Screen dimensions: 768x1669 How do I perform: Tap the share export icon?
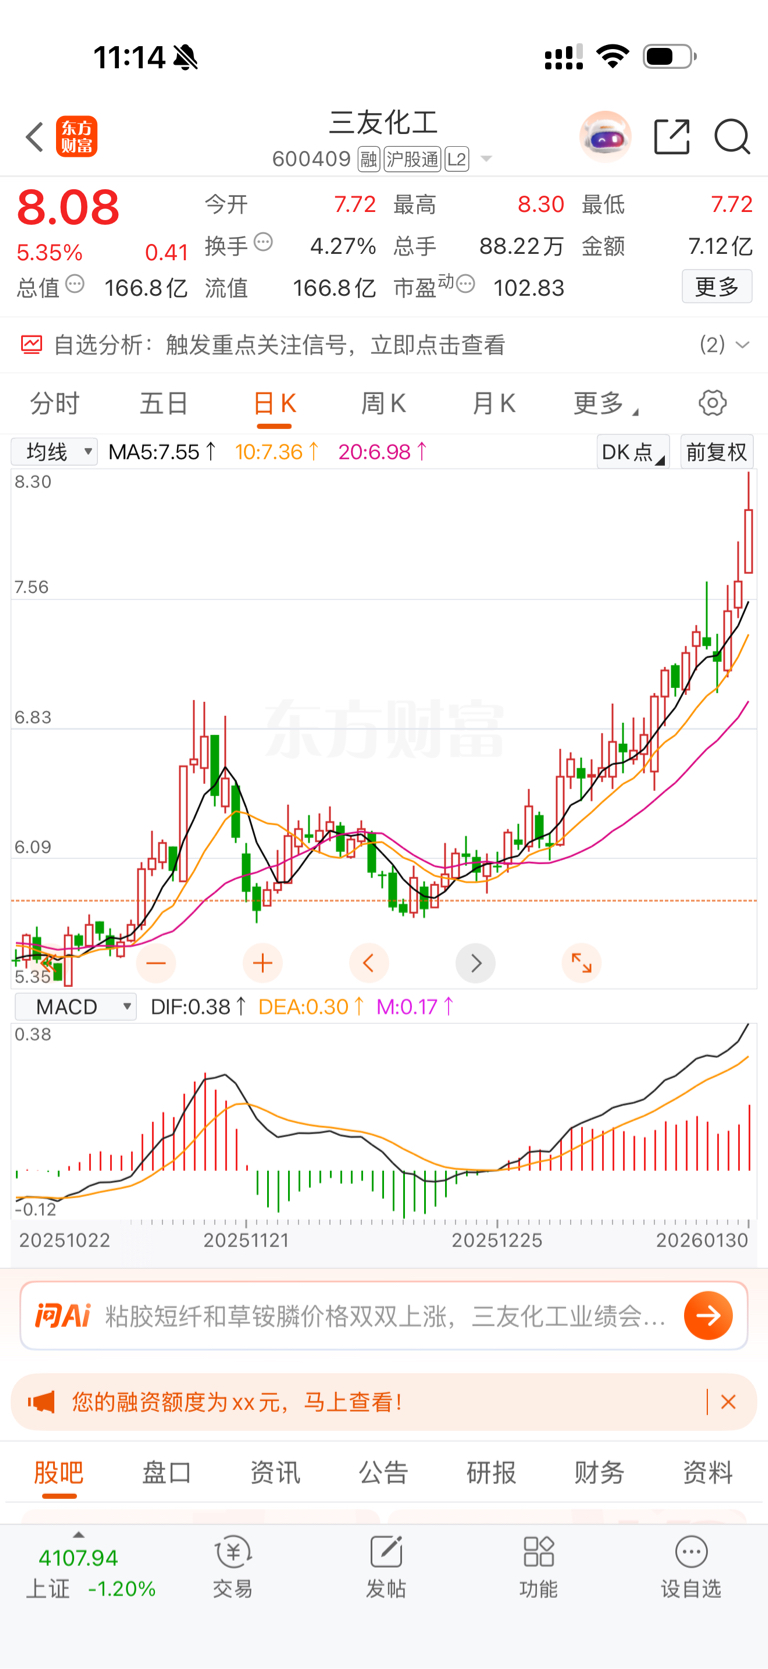coord(672,136)
